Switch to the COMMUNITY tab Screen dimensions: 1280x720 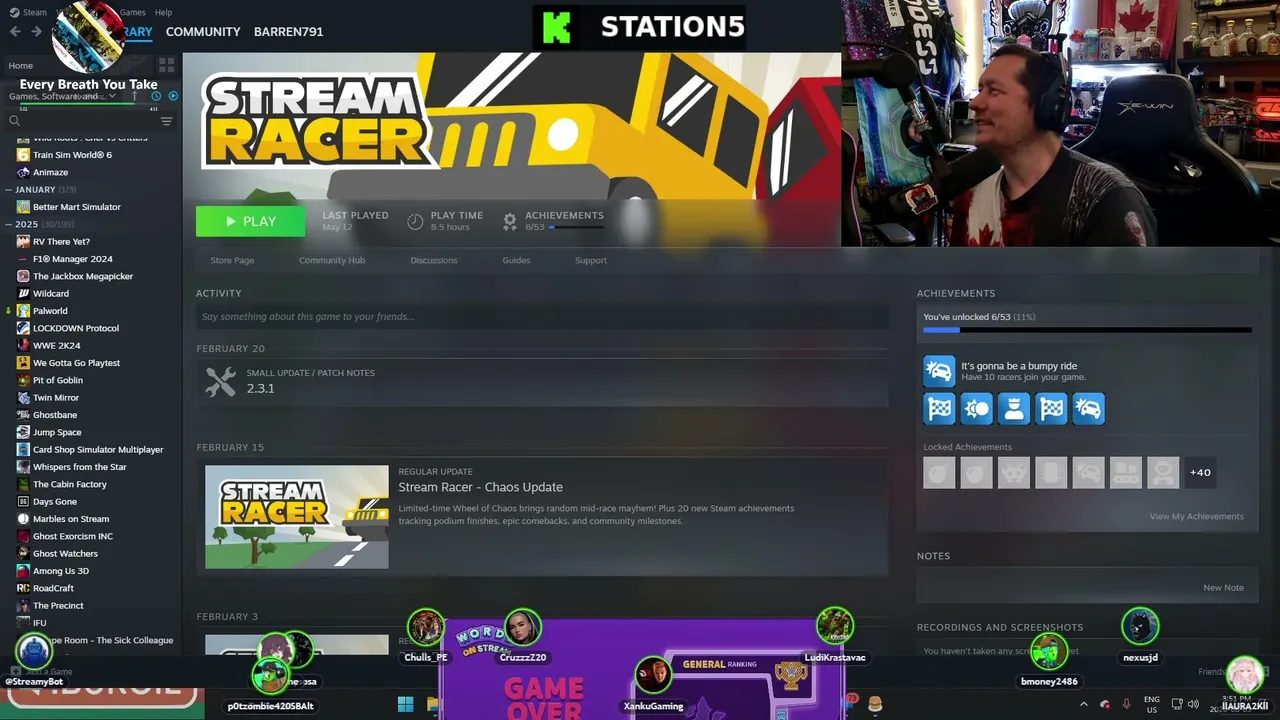203,31
